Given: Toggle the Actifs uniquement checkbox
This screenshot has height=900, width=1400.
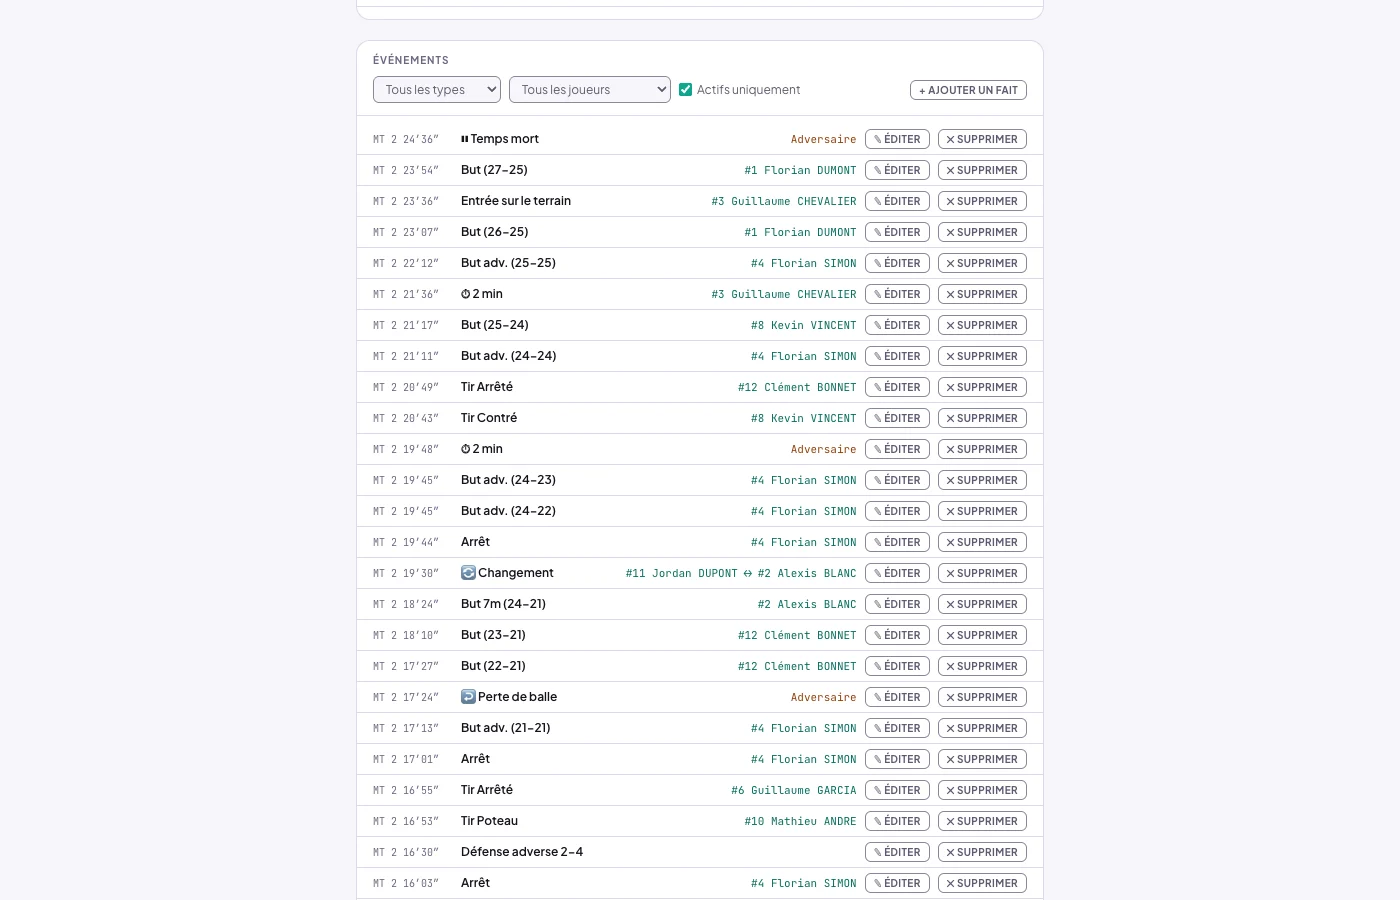Looking at the screenshot, I should (x=685, y=90).
